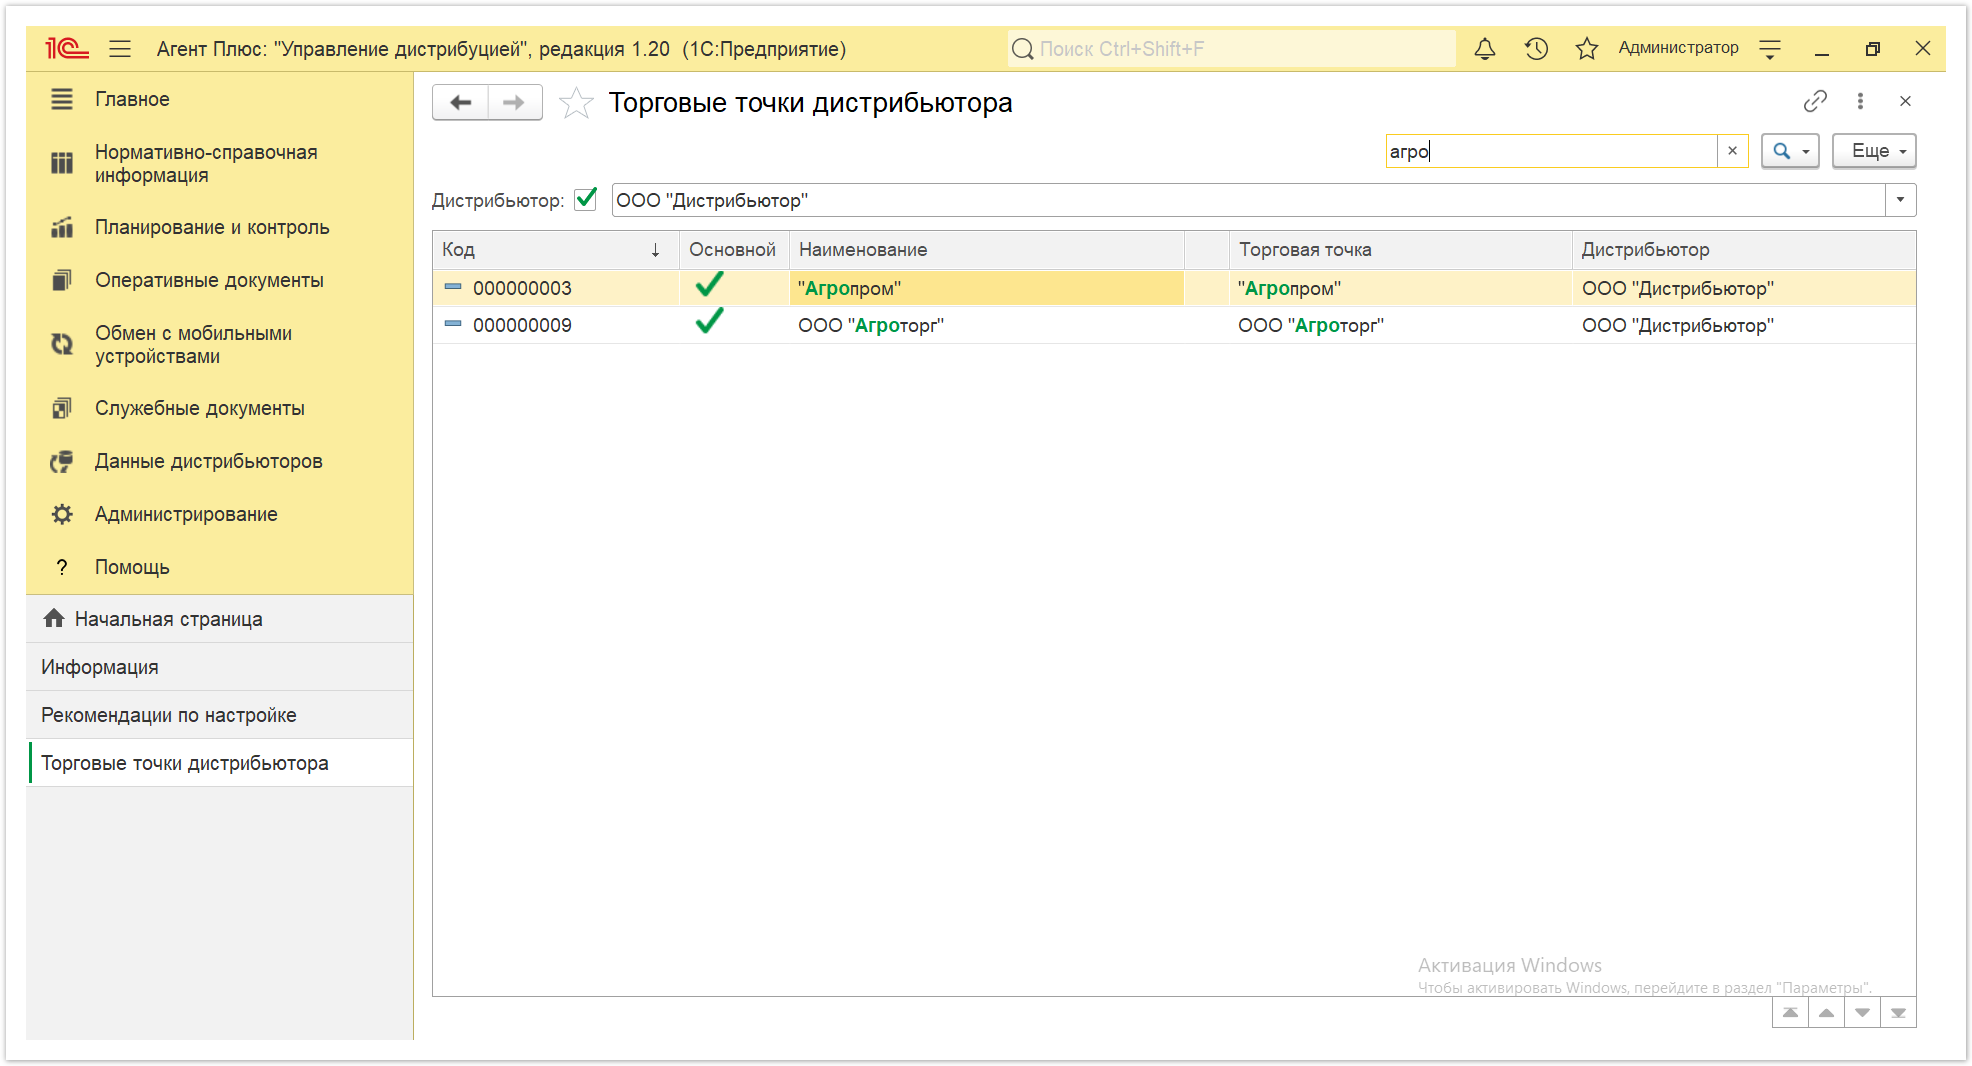Toggle the Дистрибьютор filter checkbox
This screenshot has height=1066, width=1972.
586,199
